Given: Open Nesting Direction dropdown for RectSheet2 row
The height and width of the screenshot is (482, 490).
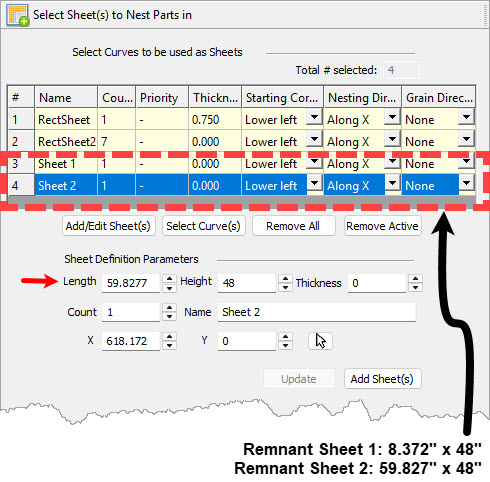Looking at the screenshot, I should pyautogui.click(x=392, y=139).
